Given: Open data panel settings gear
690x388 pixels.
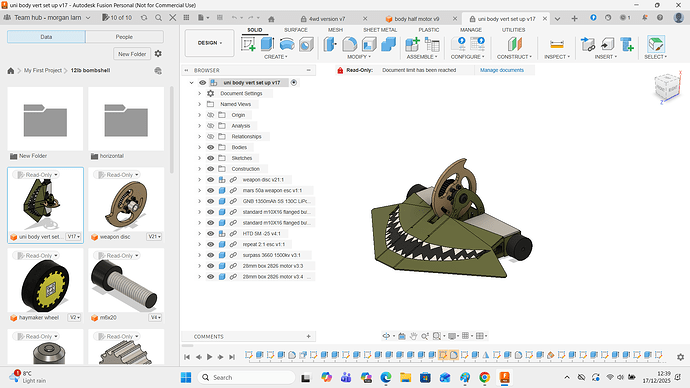Looking at the screenshot, I should pos(158,54).
